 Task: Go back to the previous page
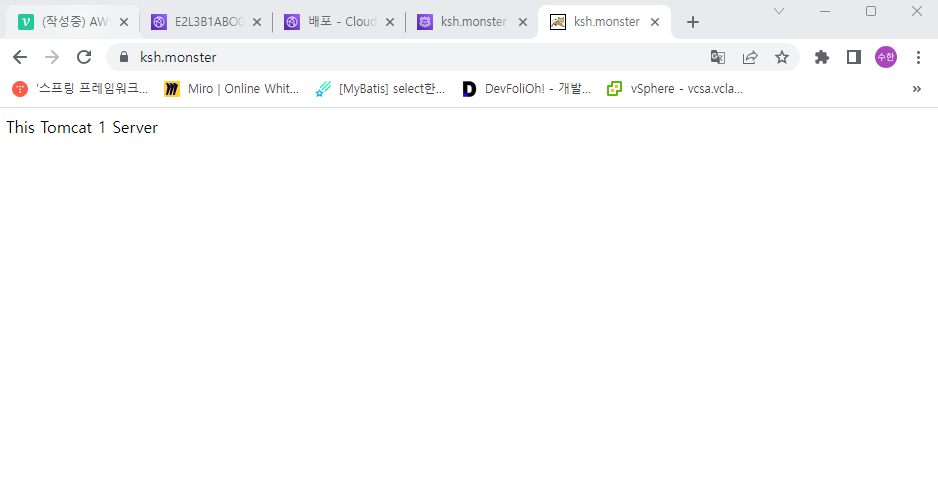[20, 57]
